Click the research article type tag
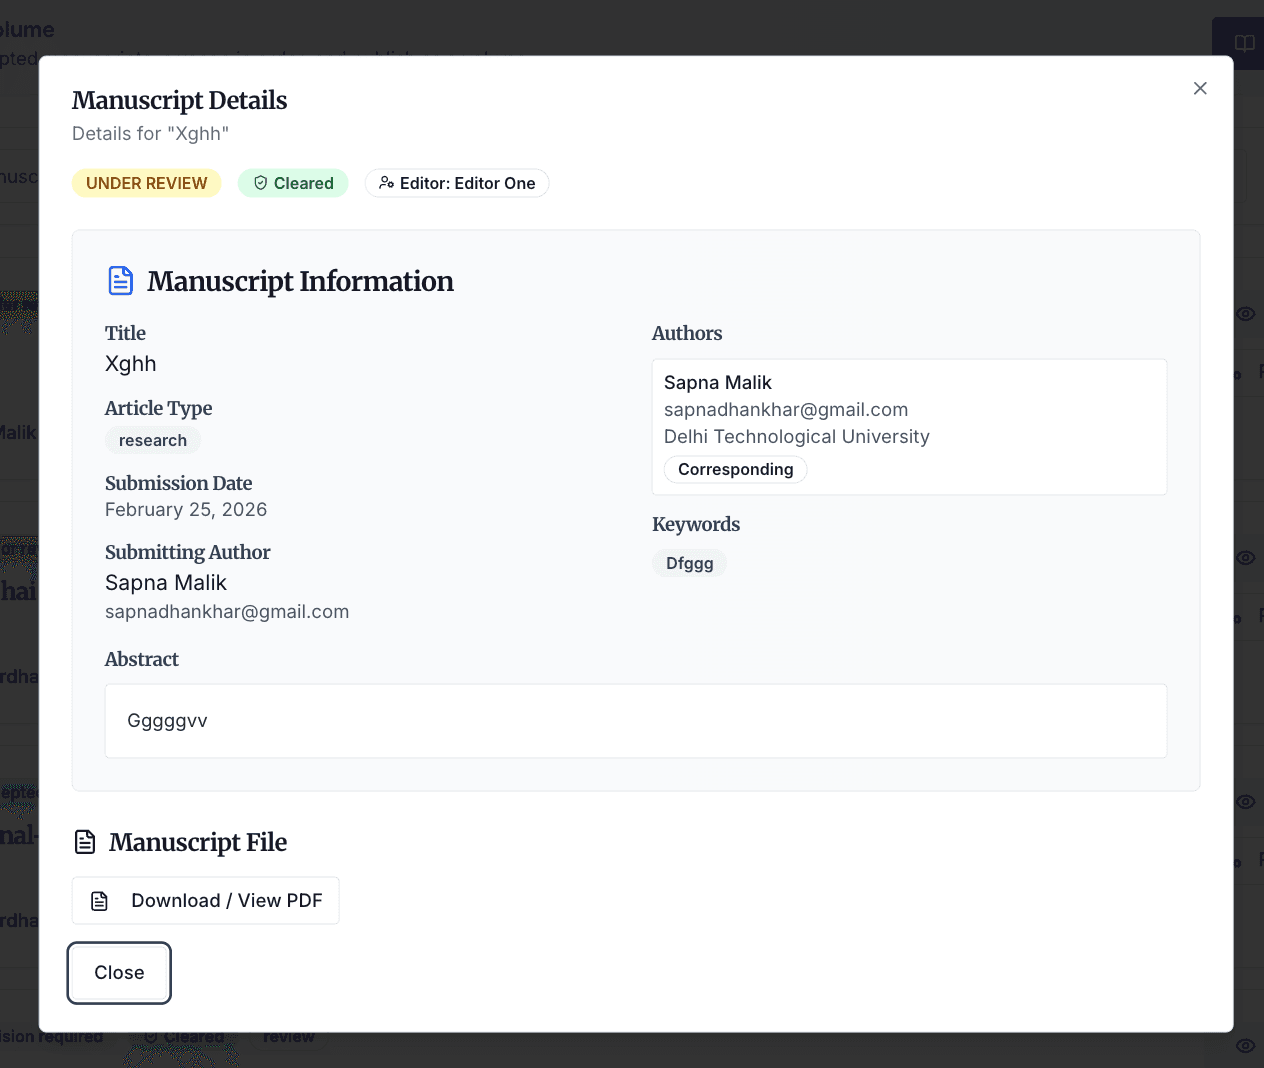This screenshot has width=1264, height=1068. (153, 440)
